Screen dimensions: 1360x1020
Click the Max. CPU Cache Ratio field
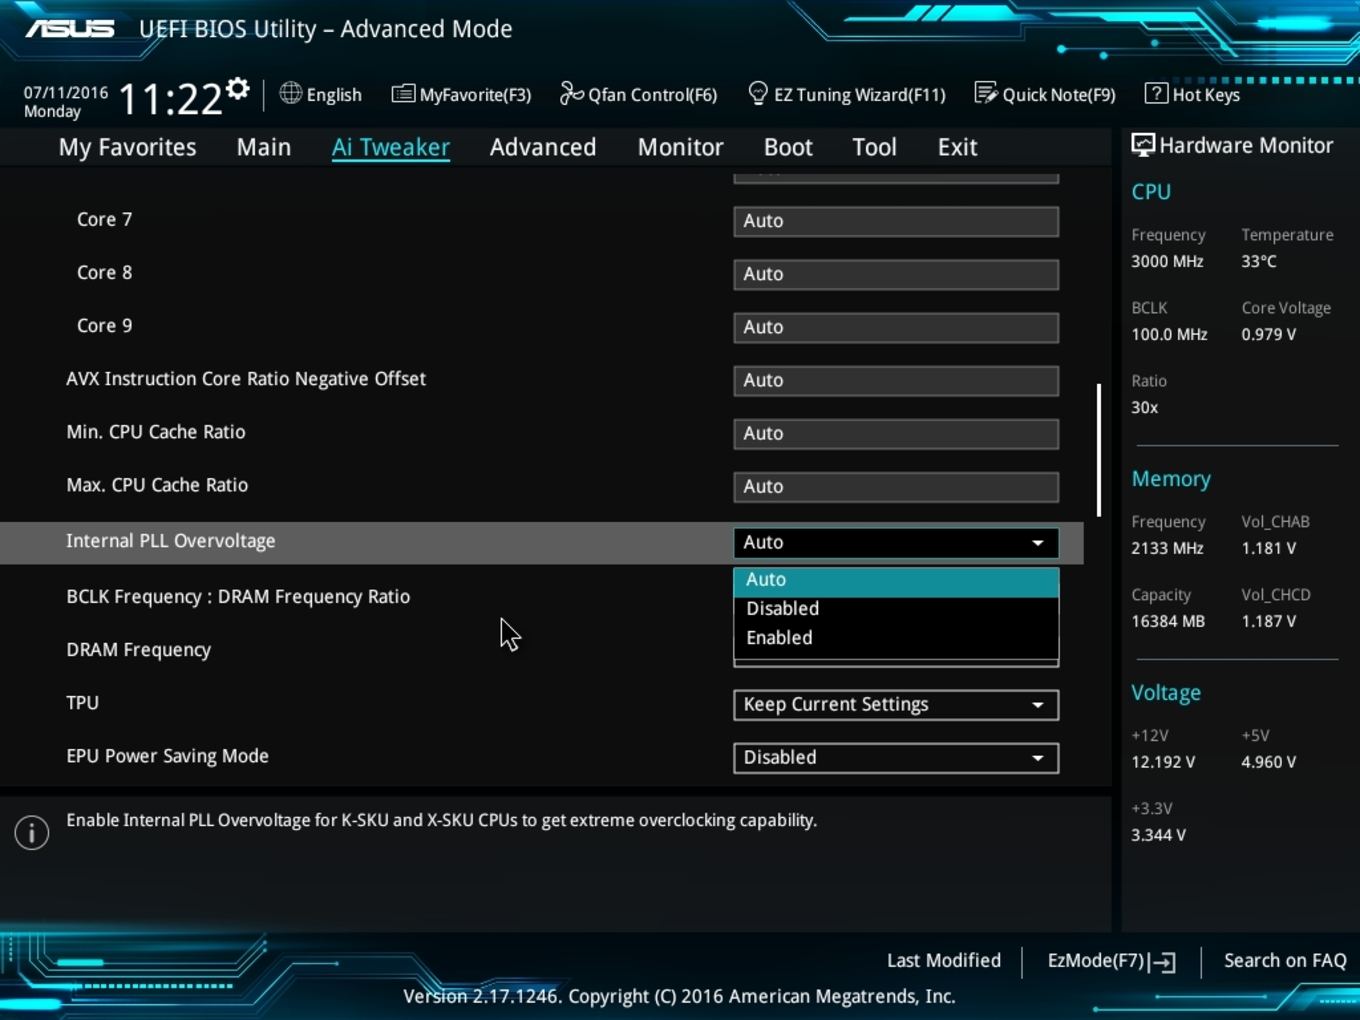click(896, 486)
